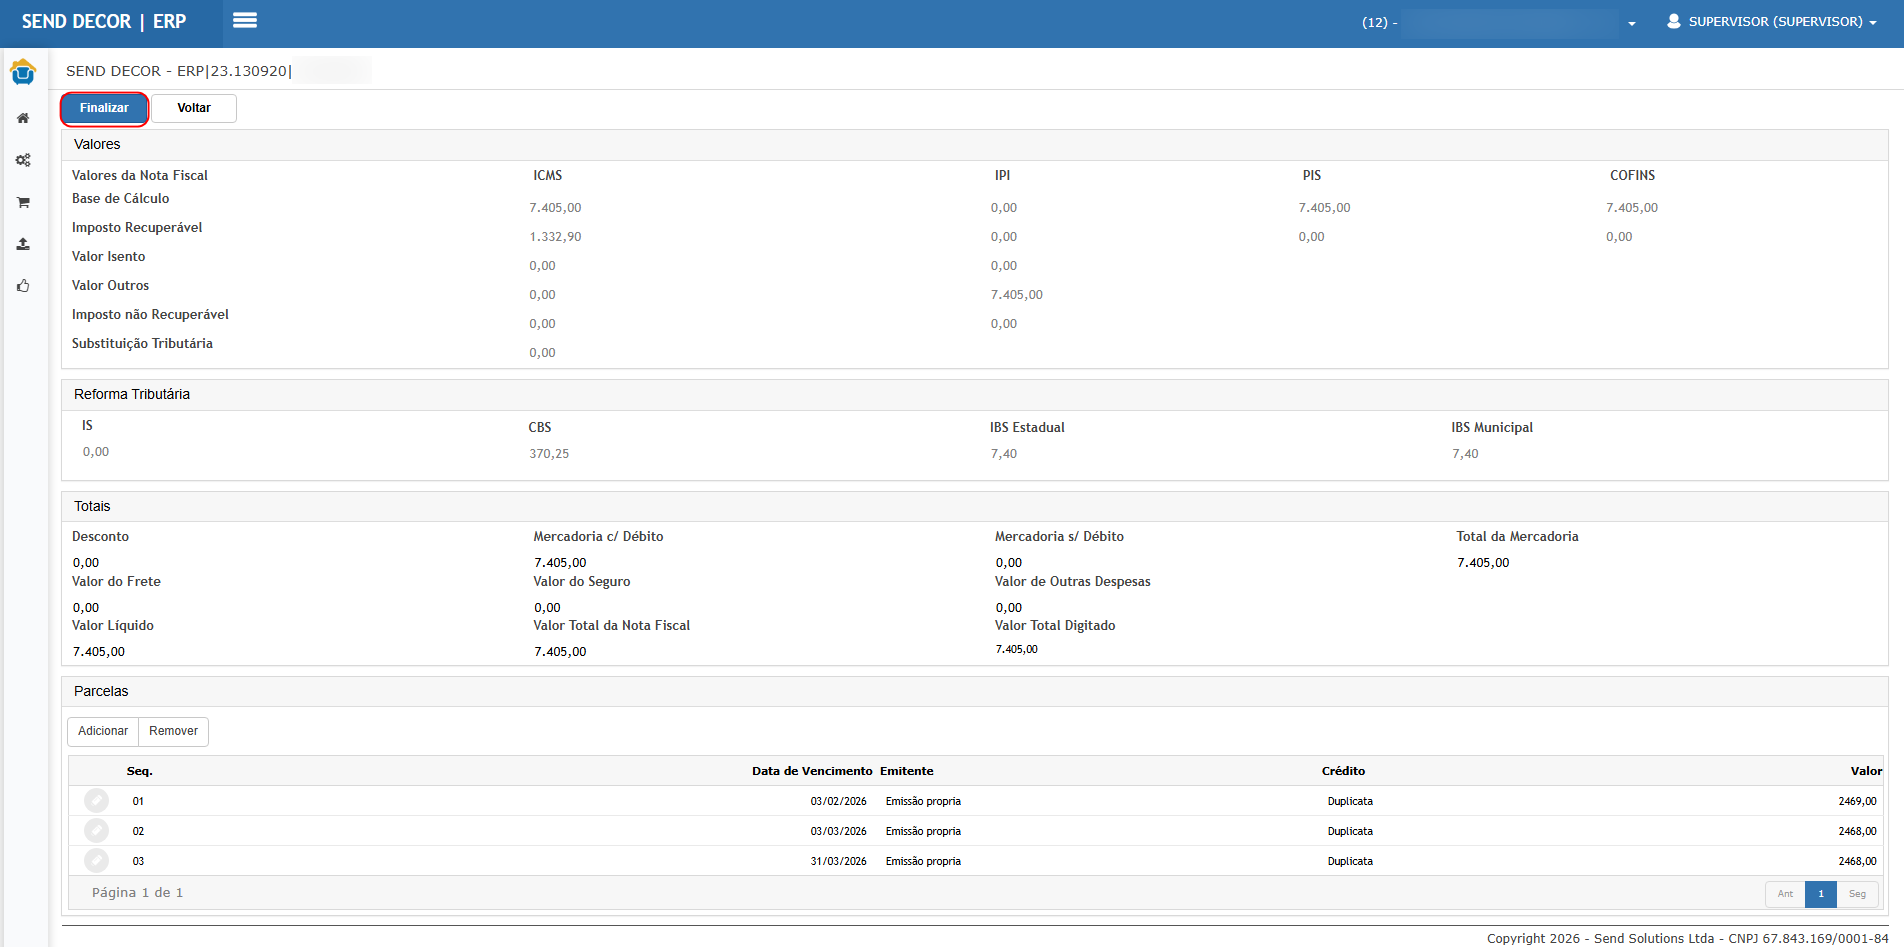Screen dimensions: 1904x947
Task: Toggle the hamburger menu in header
Action: click(x=245, y=21)
